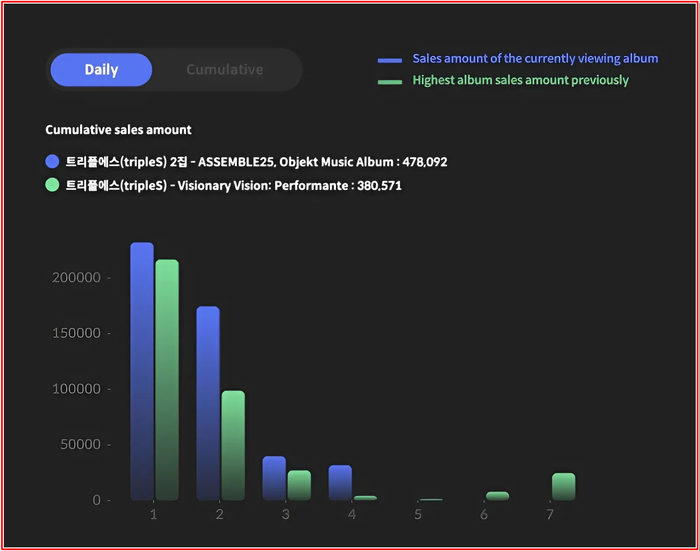This screenshot has height=551, width=700.
Task: Select the Visionary Vision: Performante line
Action: click(x=233, y=185)
